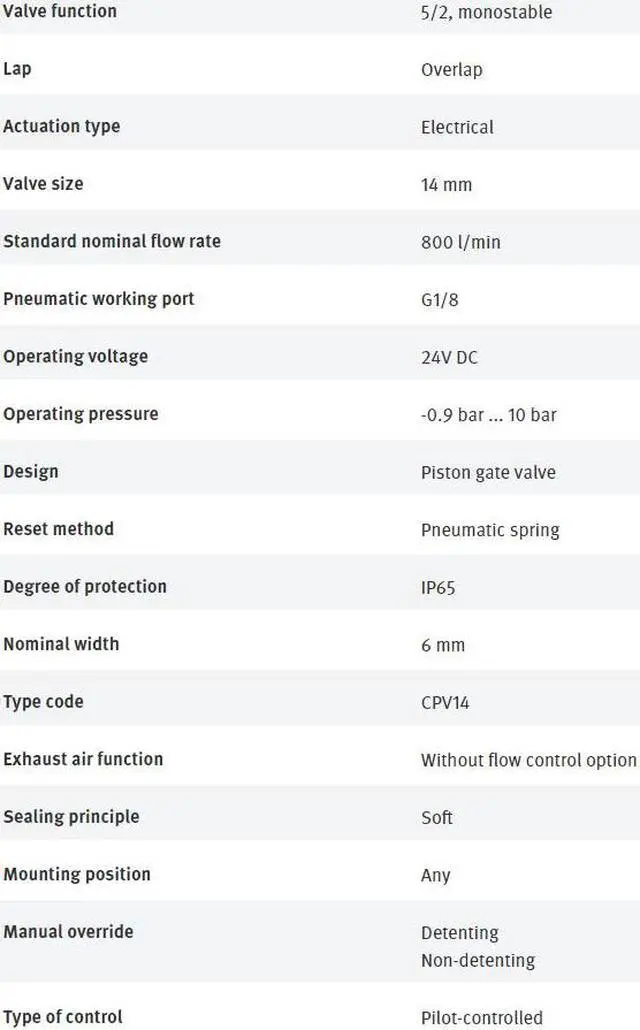
Task: Click the "G1/8" working port value
Action: tap(440, 299)
